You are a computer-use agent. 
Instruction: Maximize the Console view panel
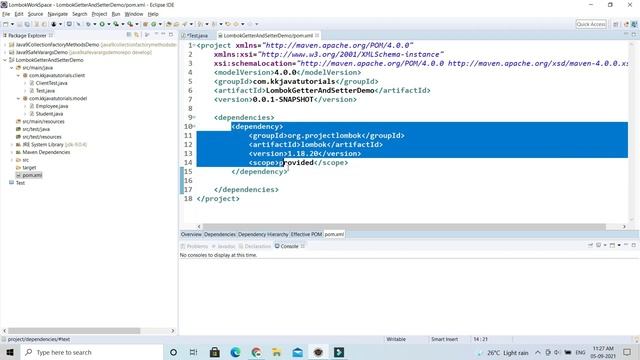634,245
